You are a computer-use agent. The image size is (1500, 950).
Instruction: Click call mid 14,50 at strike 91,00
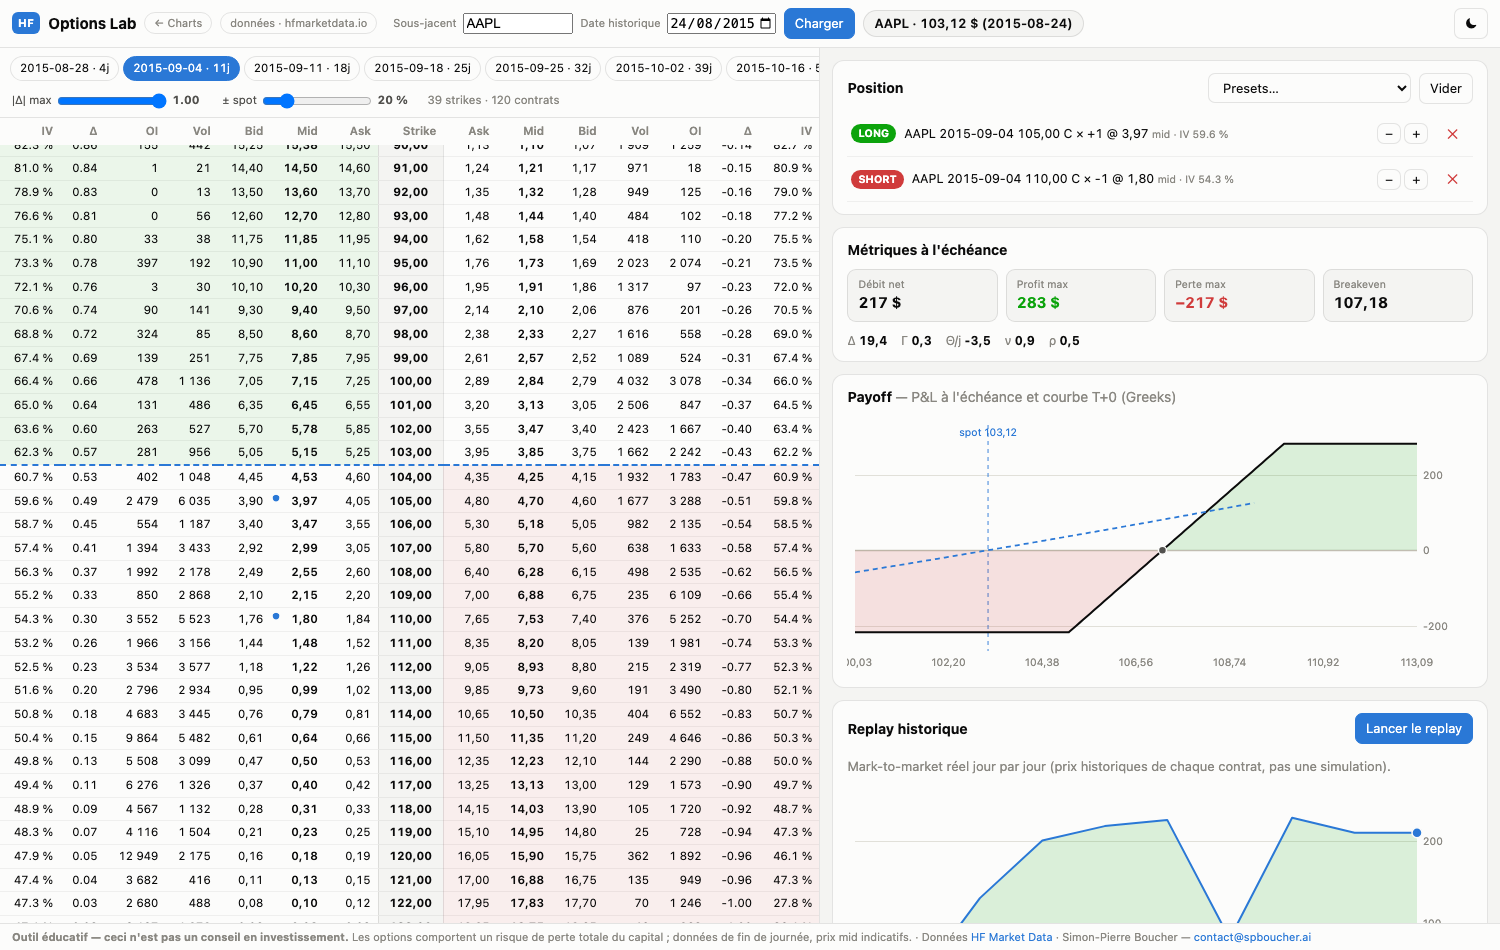(301, 168)
